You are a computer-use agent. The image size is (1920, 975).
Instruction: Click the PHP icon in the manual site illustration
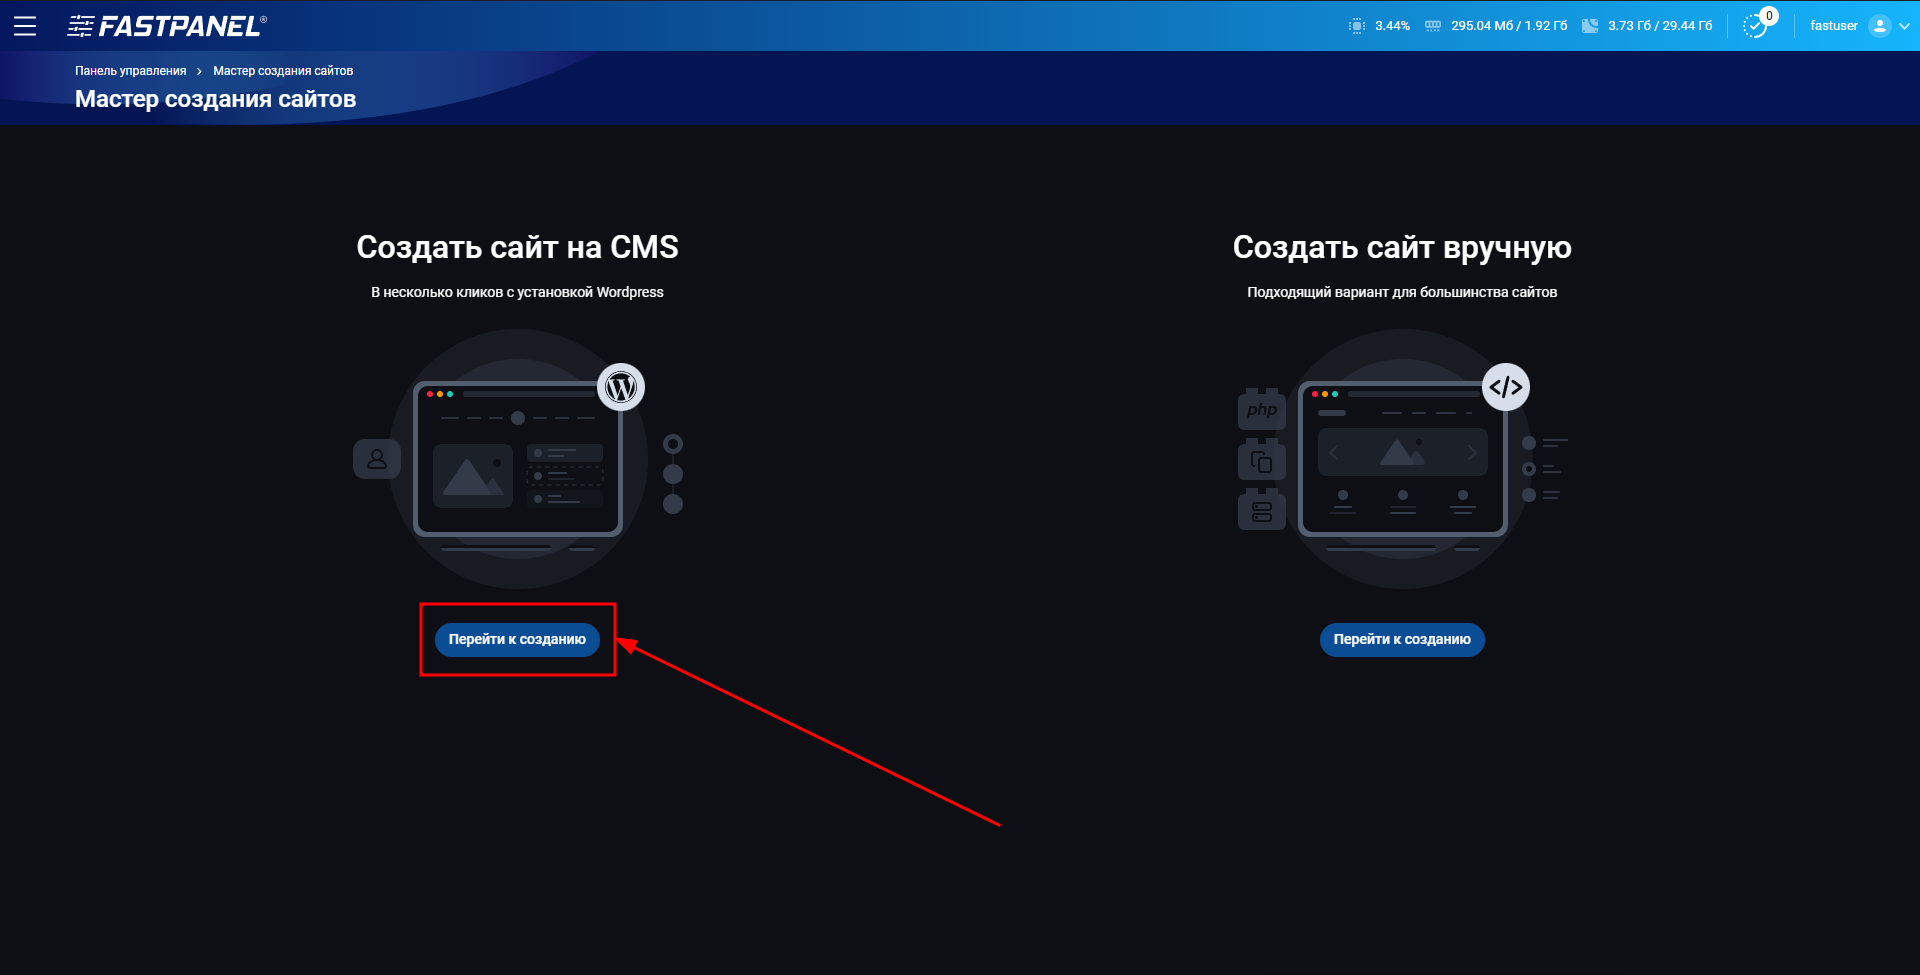1261,409
